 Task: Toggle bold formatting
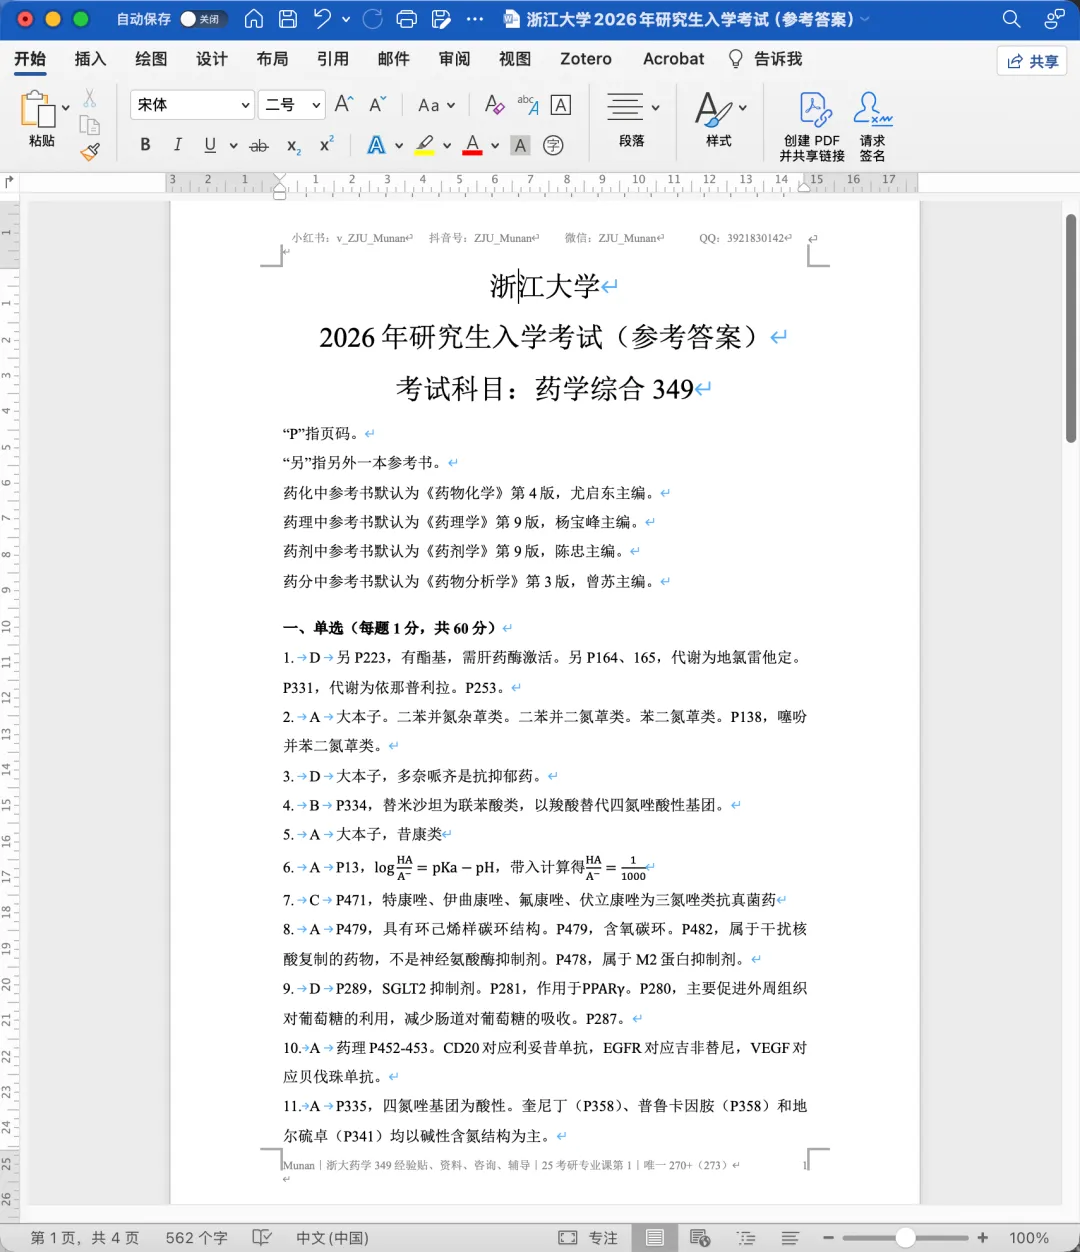145,145
